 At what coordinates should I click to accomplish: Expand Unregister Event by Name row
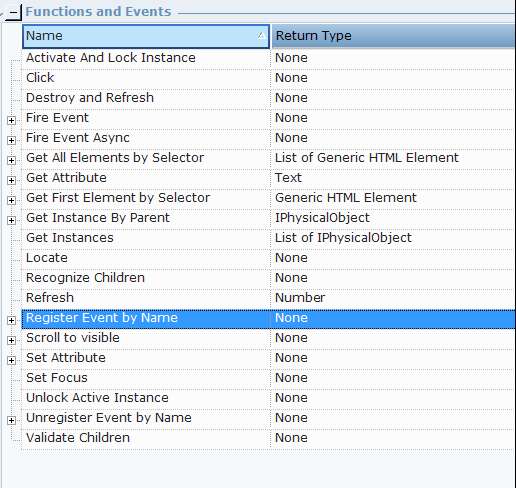12,420
